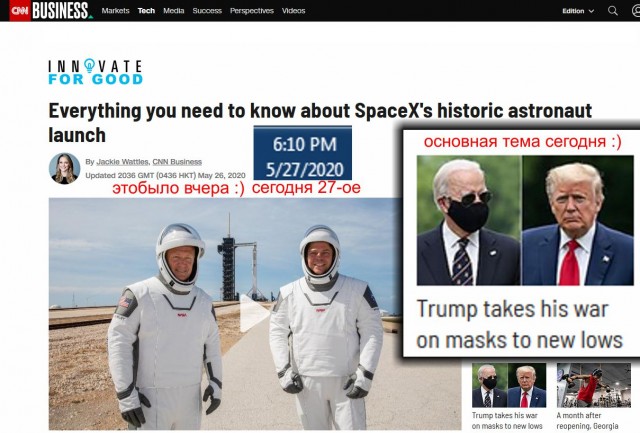640x433 pixels.
Task: Expand the Edition dropdown
Action: [x=578, y=11]
